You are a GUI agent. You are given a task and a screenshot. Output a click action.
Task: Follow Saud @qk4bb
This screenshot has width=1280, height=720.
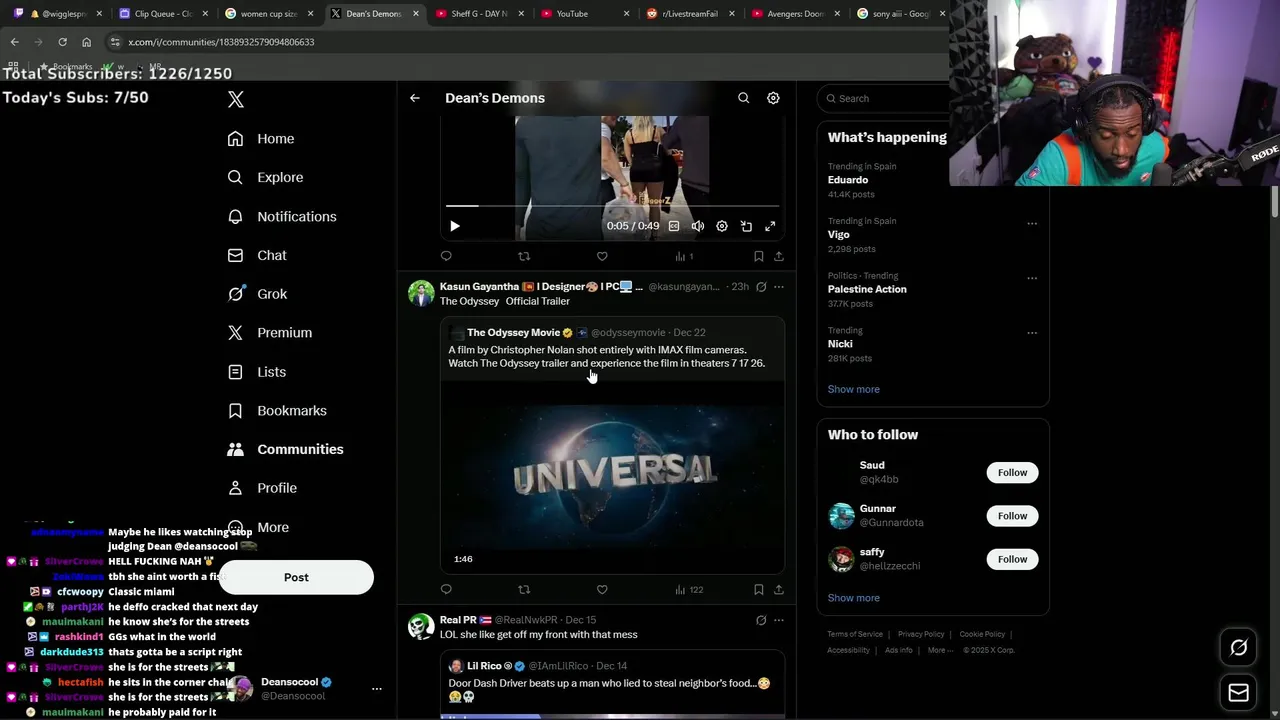[1012, 472]
